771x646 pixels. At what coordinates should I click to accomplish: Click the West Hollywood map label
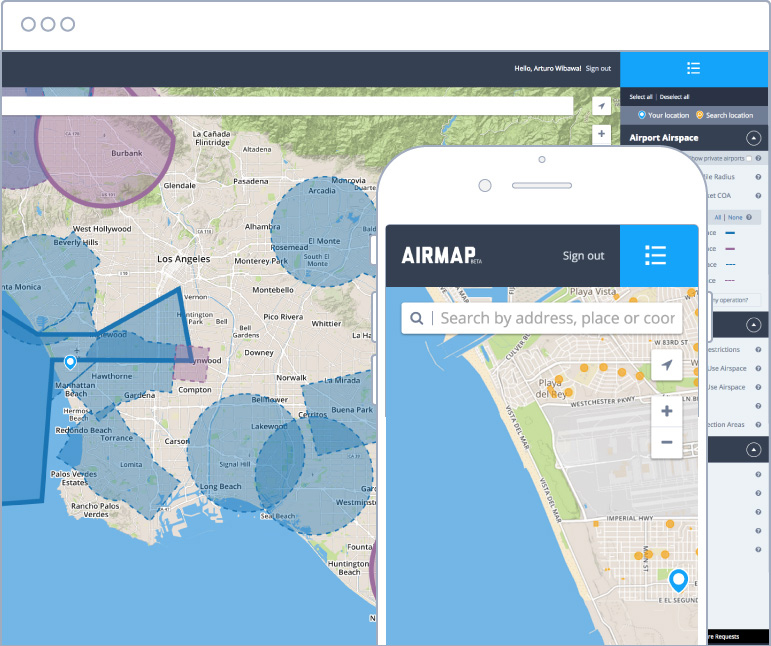click(x=102, y=229)
